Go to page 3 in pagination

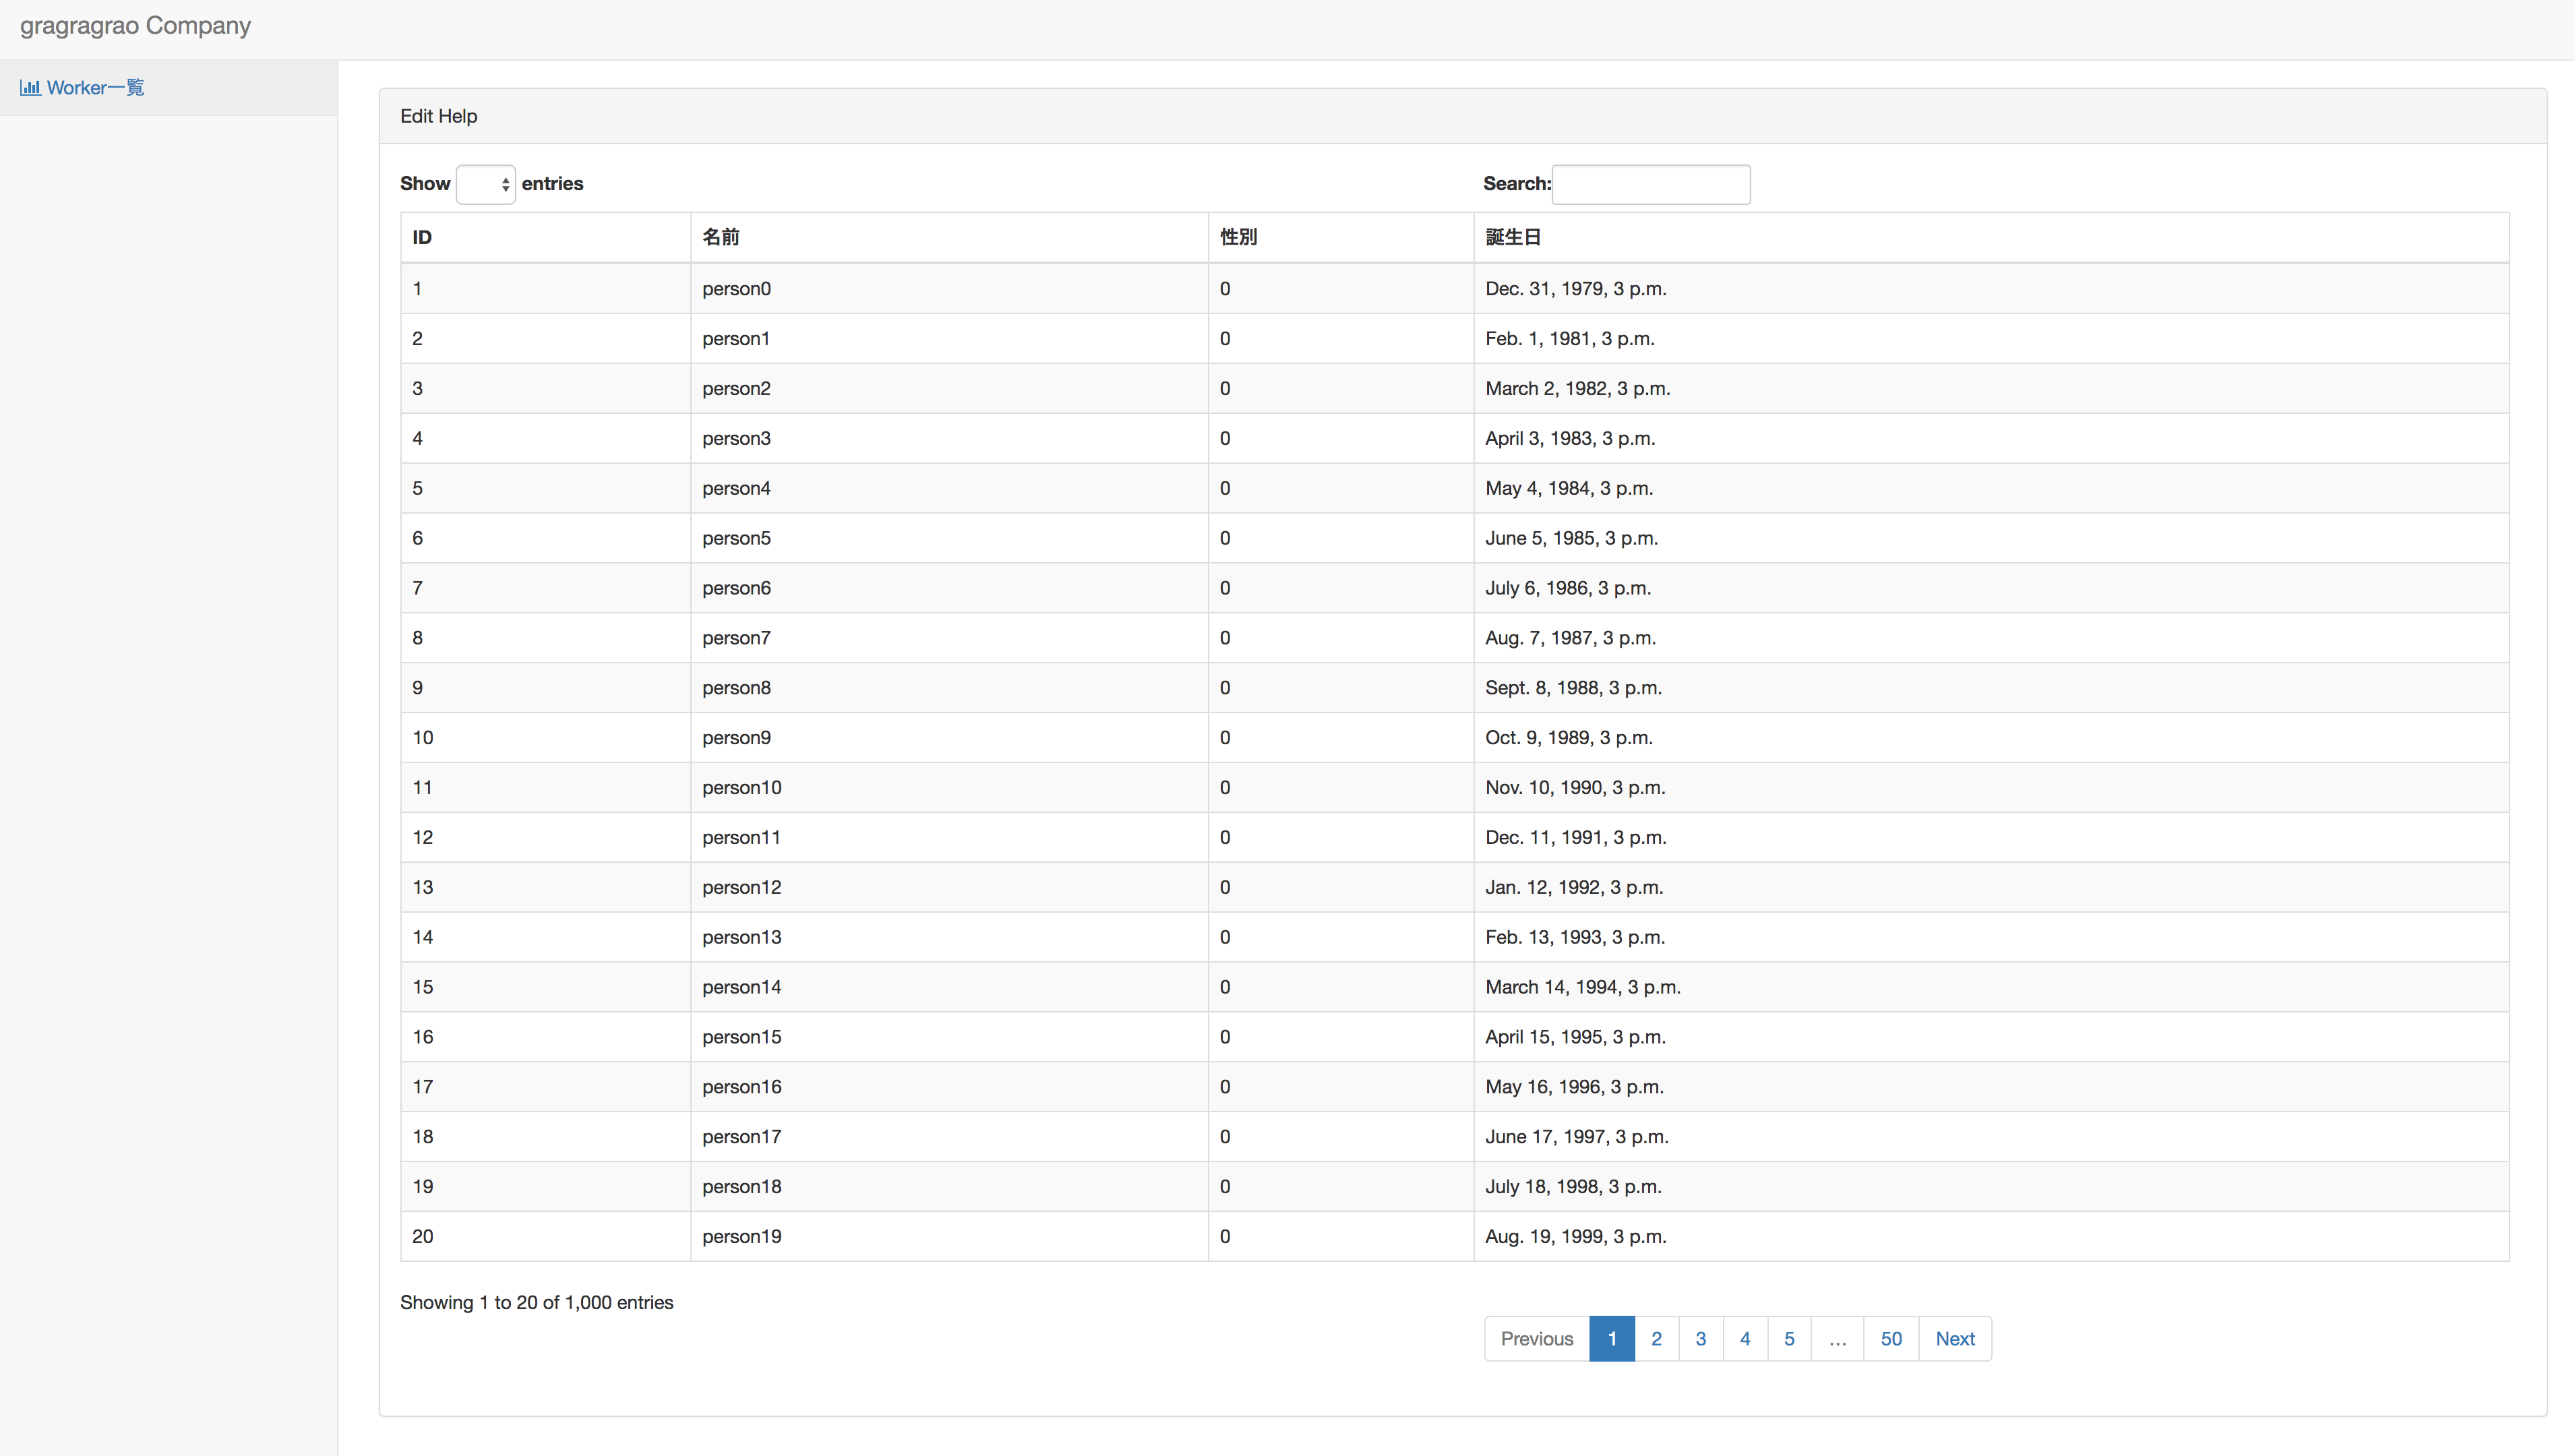[x=1701, y=1339]
